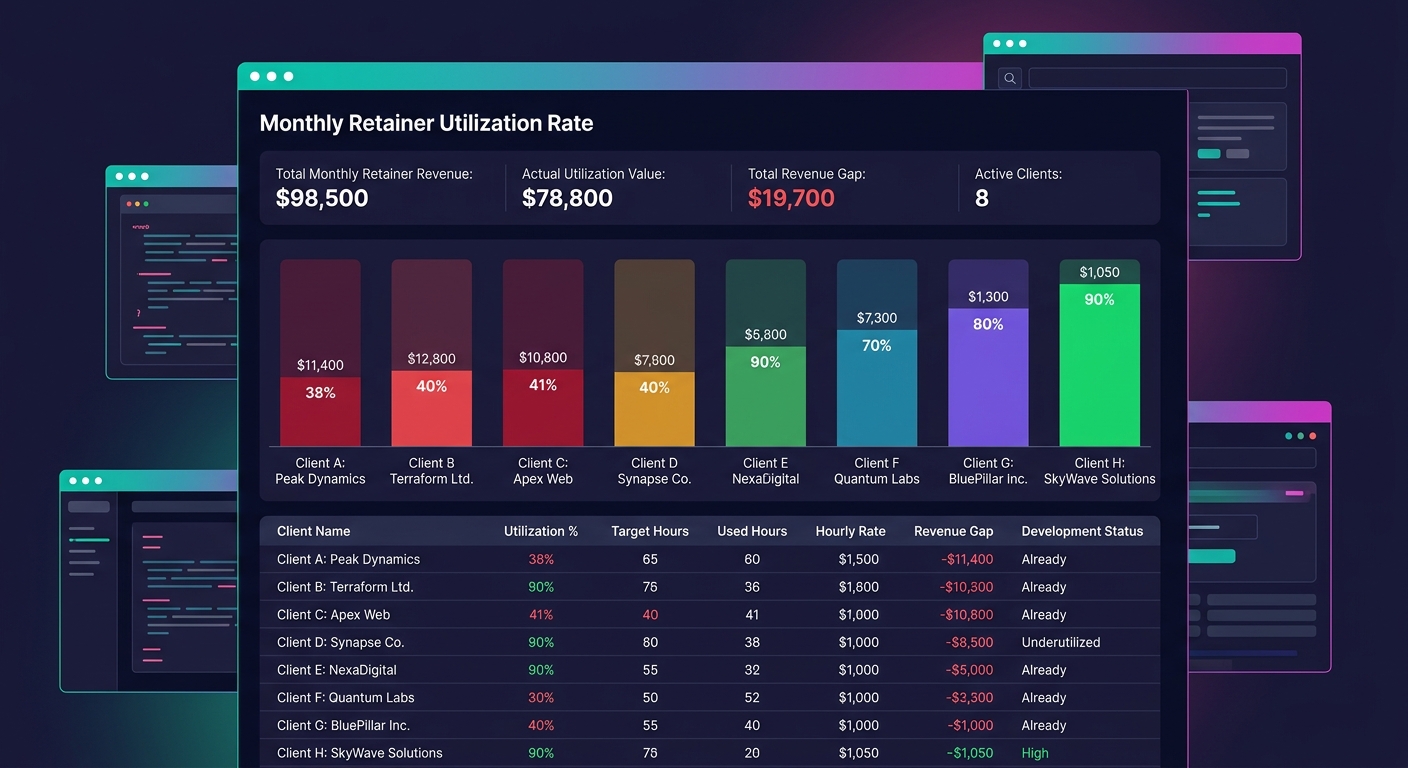
Task: Click the -$11,400 revenue gap value for Client A
Action: click(x=967, y=559)
